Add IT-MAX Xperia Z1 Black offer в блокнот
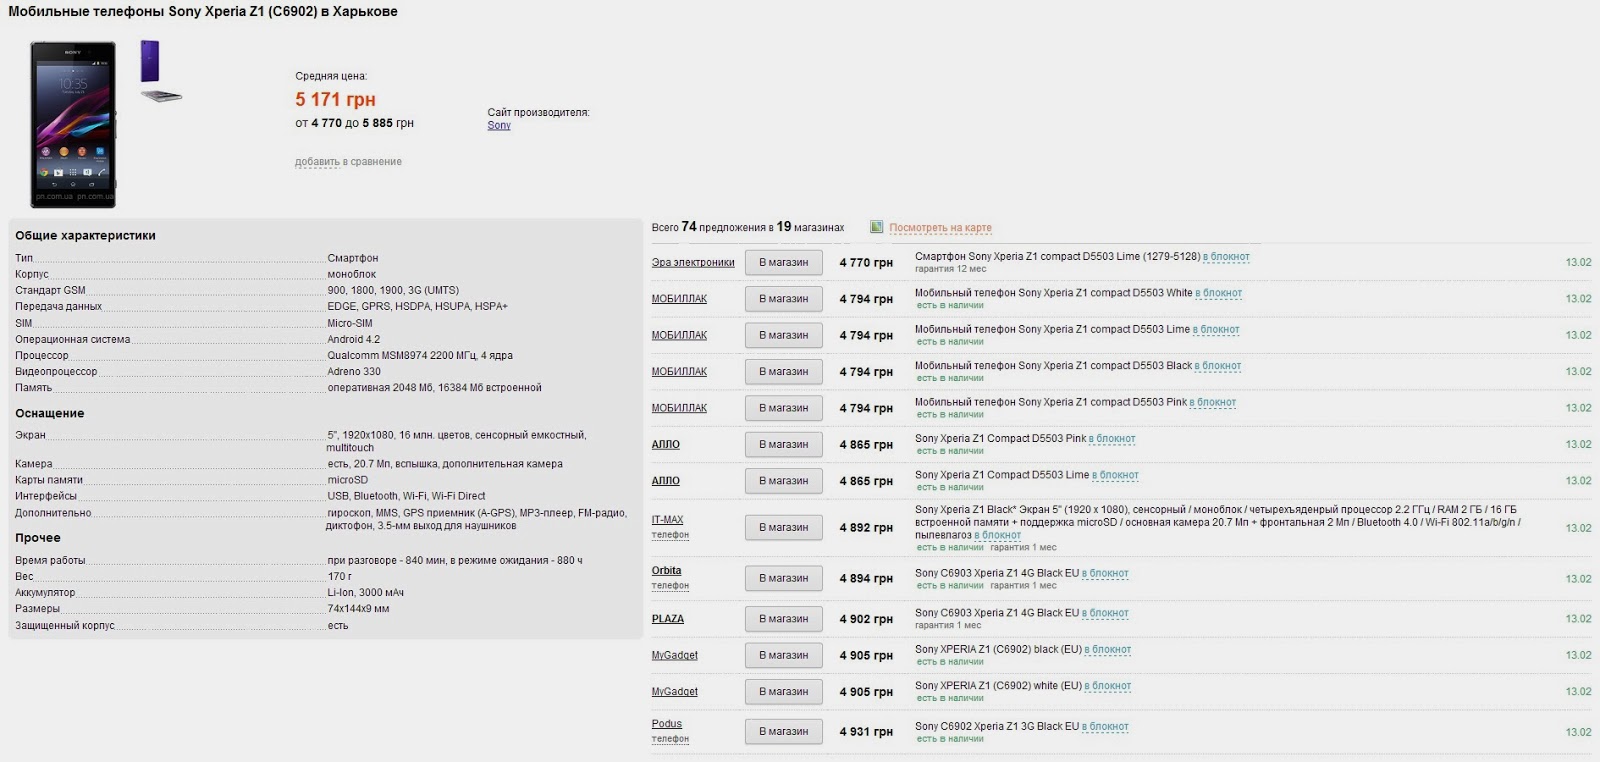Viewport: 1600px width, 762px height. (x=997, y=536)
